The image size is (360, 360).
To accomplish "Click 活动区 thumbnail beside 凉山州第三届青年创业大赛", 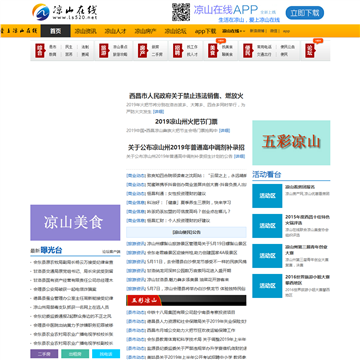I will [x=267, y=256].
